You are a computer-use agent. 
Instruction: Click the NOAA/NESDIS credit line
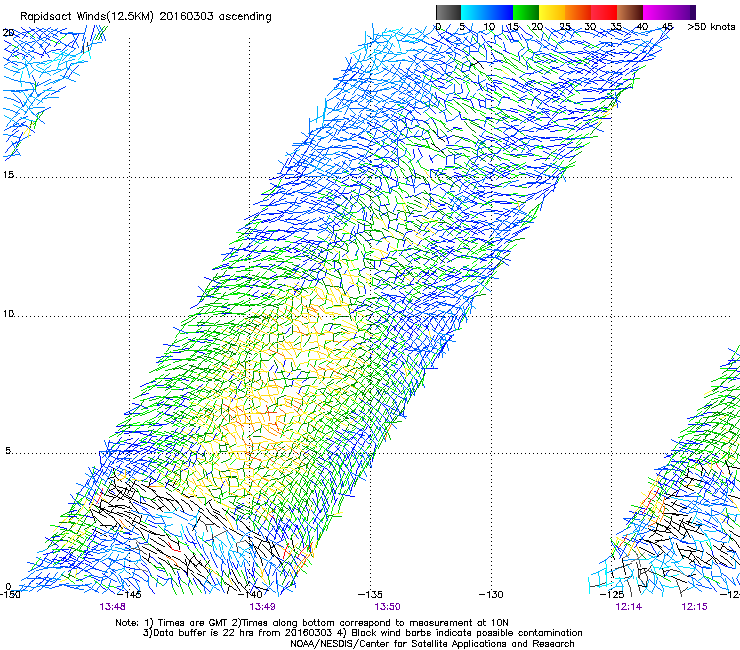pyautogui.click(x=432, y=644)
